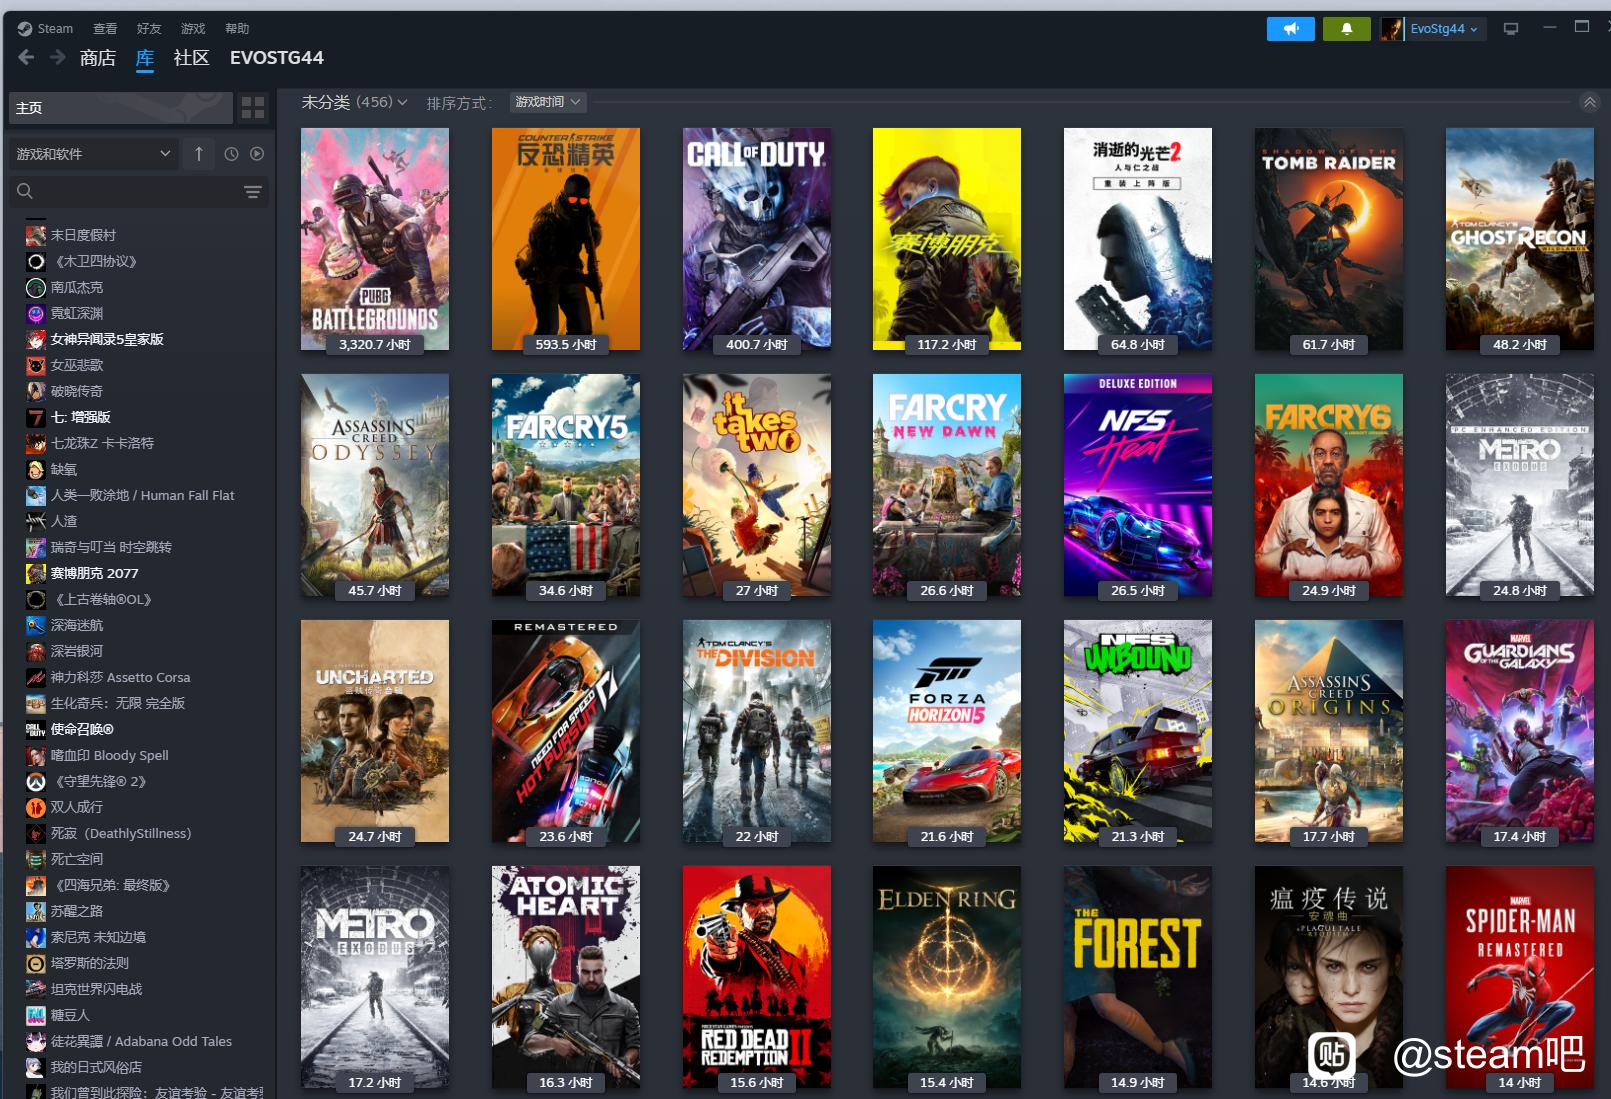1611x1099 pixels.
Task: Open the Call of Duty cover
Action: pyautogui.click(x=757, y=239)
